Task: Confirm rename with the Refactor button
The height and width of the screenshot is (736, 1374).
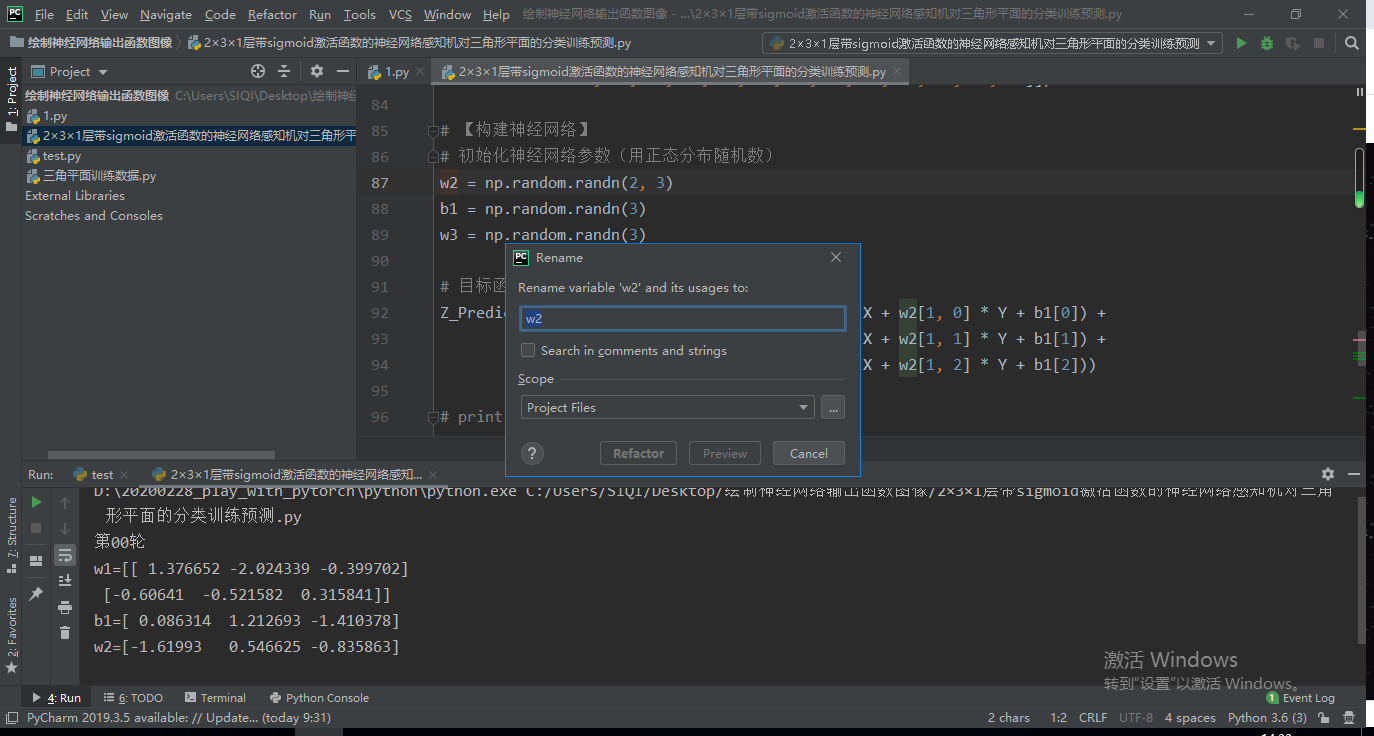Action: 638,452
